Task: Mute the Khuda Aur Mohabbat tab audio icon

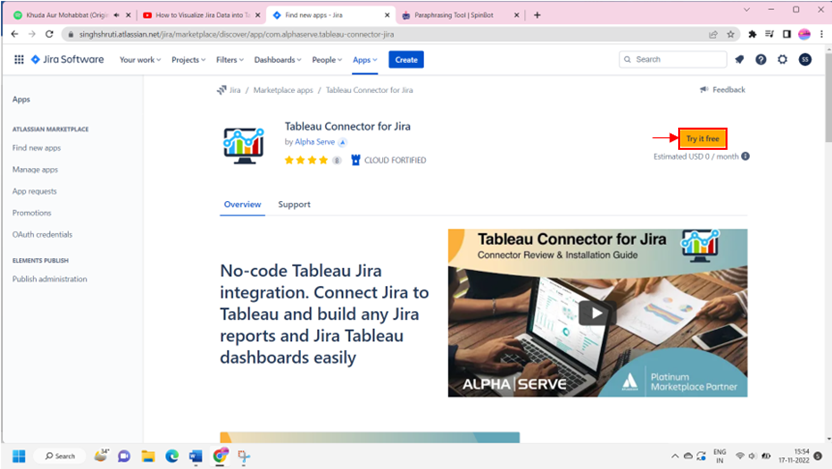Action: pos(117,15)
